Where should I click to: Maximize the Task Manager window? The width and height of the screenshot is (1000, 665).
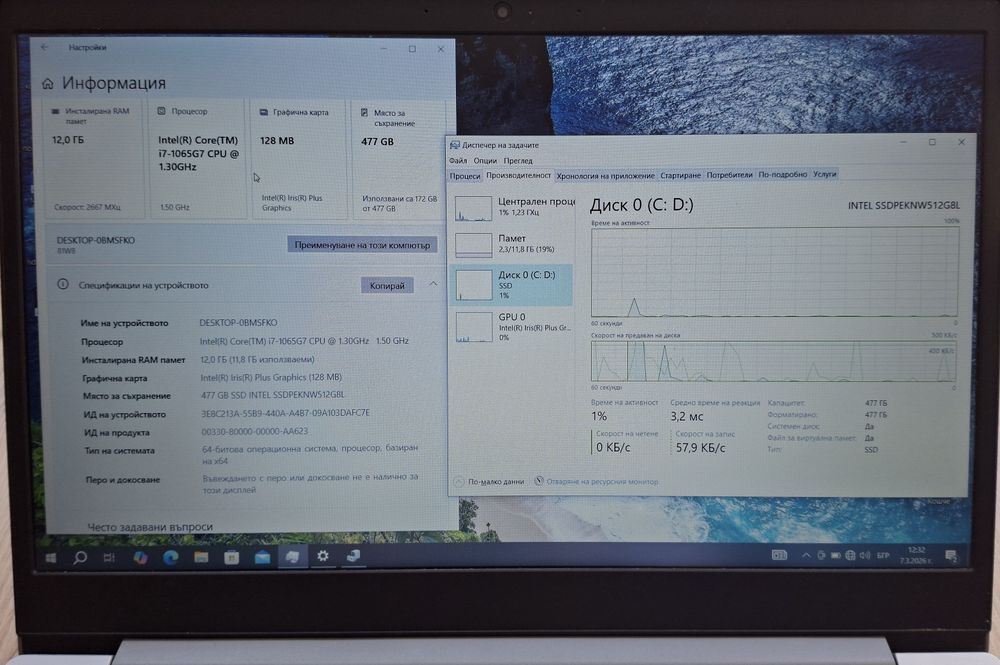point(932,142)
